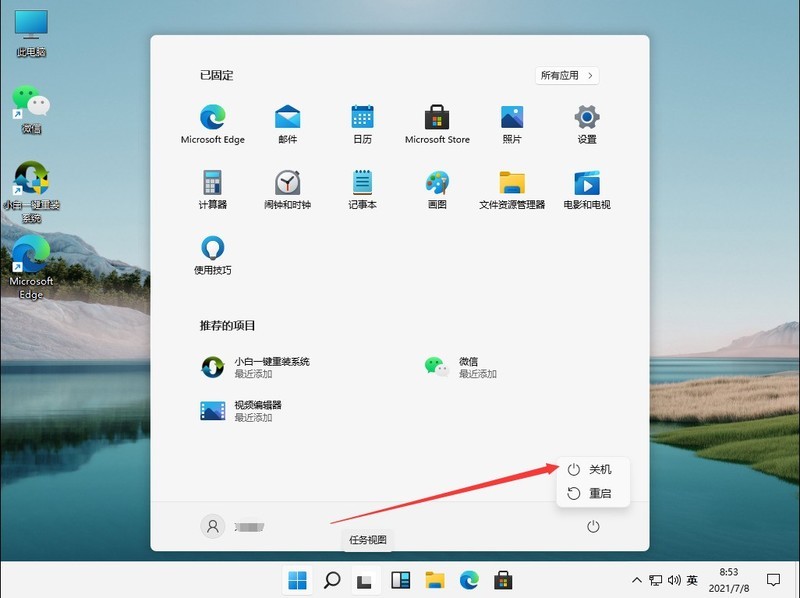Show hidden tray icons via chevron
The image size is (800, 598).
[x=637, y=578]
